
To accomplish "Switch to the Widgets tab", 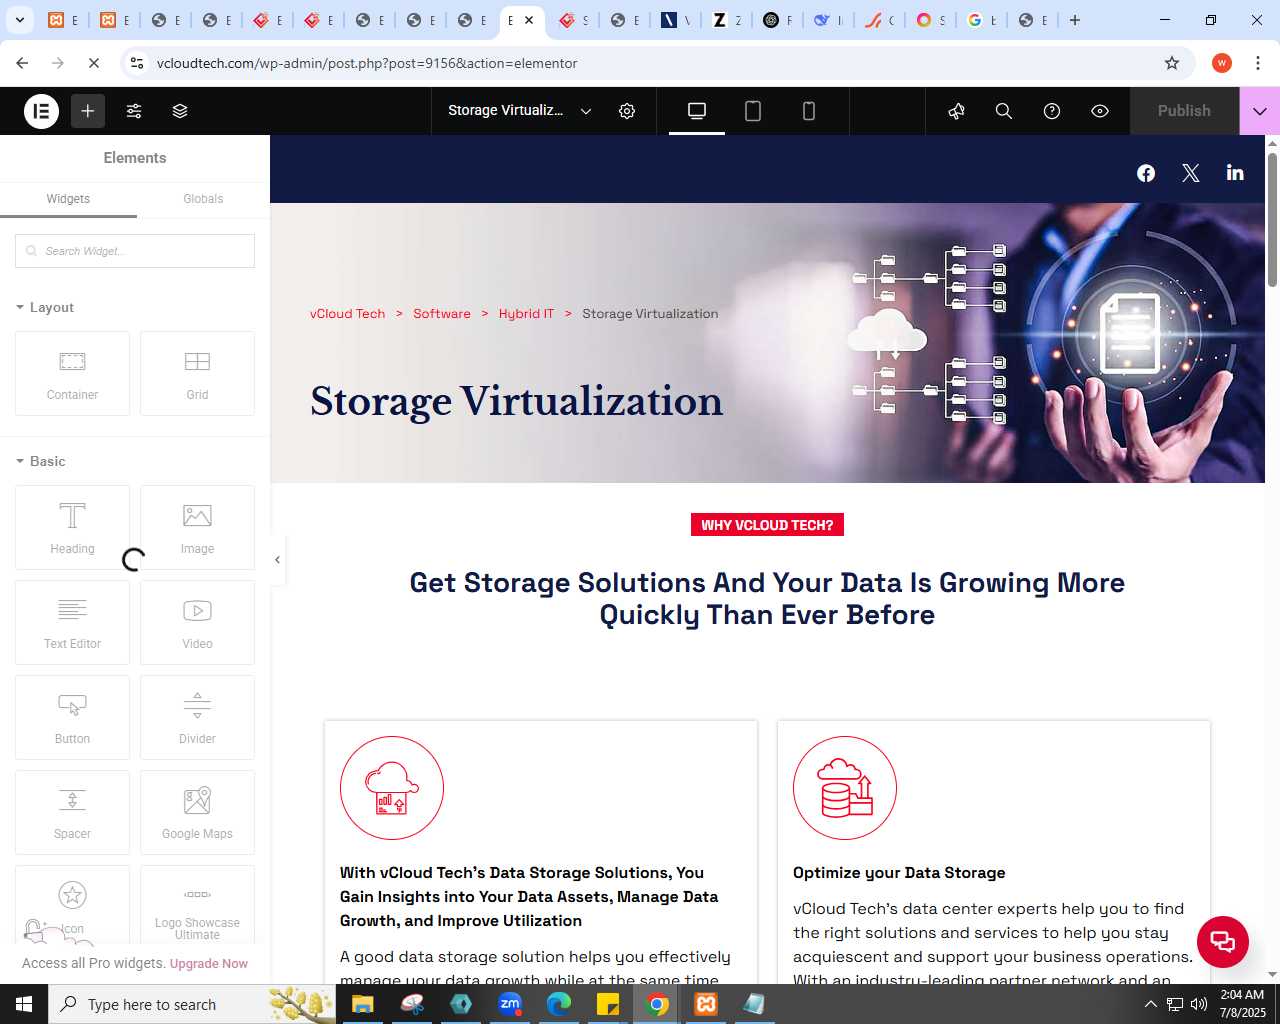I will coord(68,199).
